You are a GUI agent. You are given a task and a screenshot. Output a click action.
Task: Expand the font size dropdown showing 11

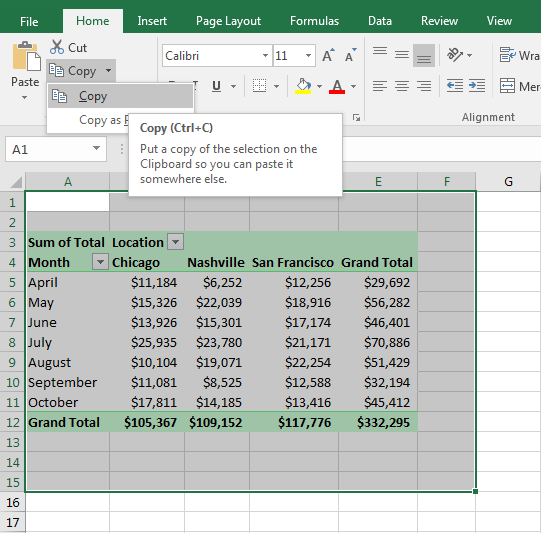pos(308,55)
